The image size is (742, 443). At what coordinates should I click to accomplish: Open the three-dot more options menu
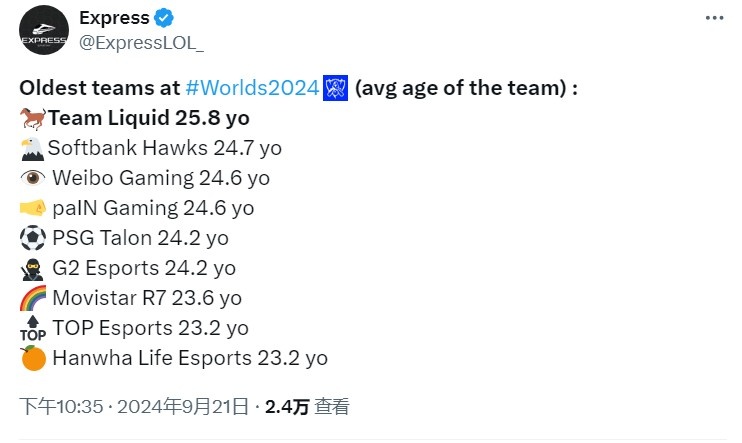pyautogui.click(x=714, y=18)
